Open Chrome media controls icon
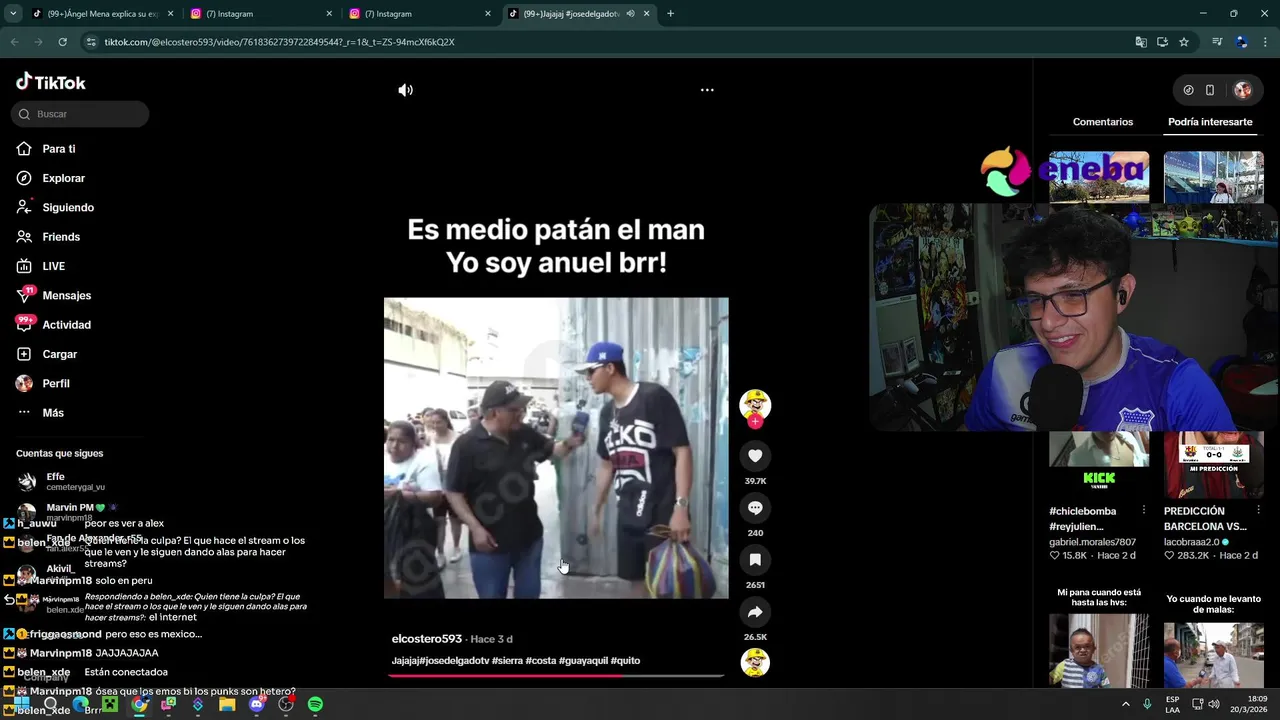 (x=1217, y=42)
